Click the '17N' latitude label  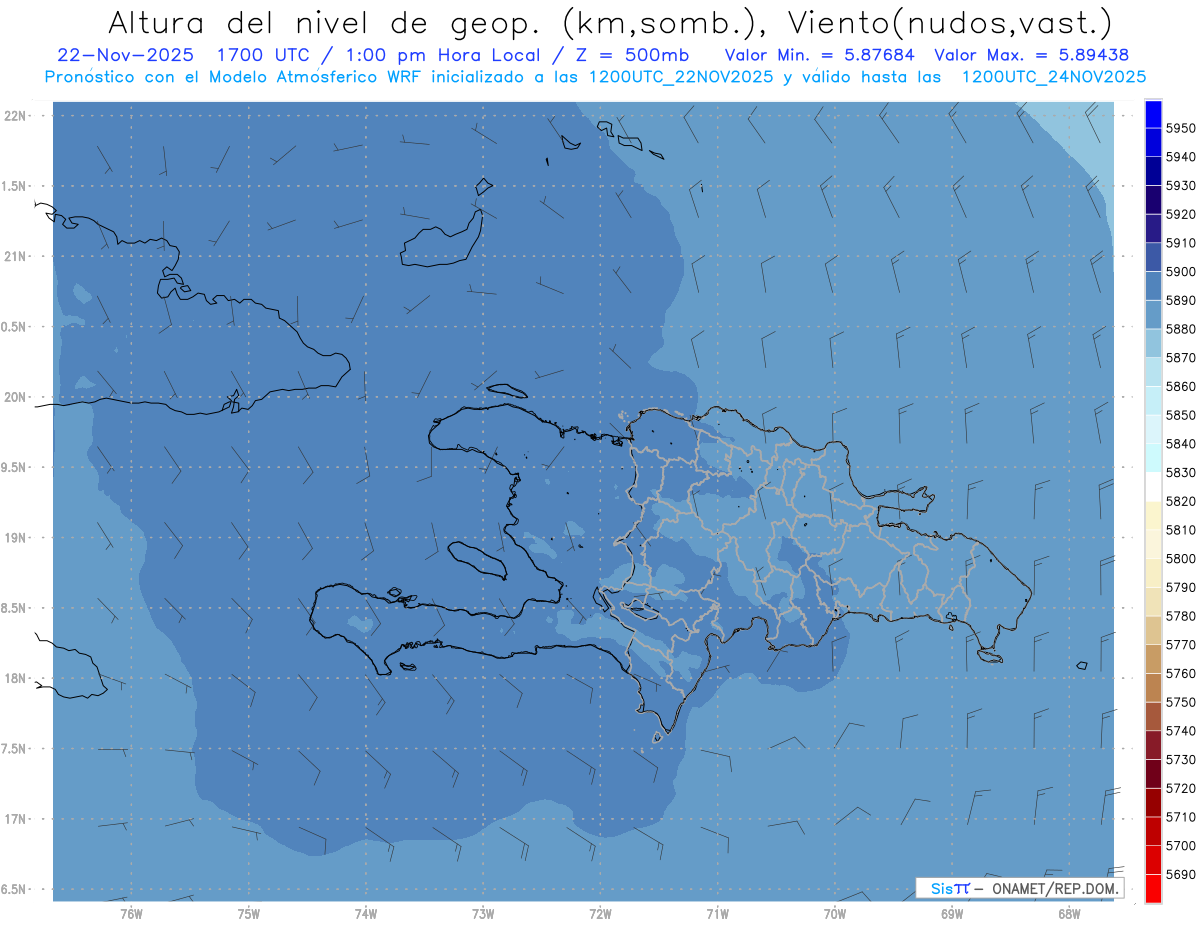tap(14, 819)
